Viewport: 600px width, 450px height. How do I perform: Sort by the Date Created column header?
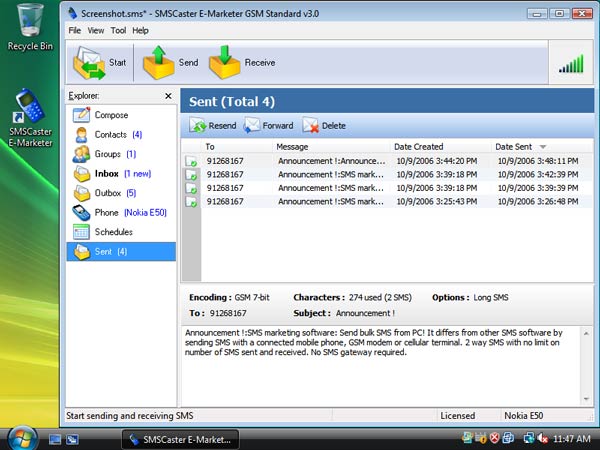point(418,147)
